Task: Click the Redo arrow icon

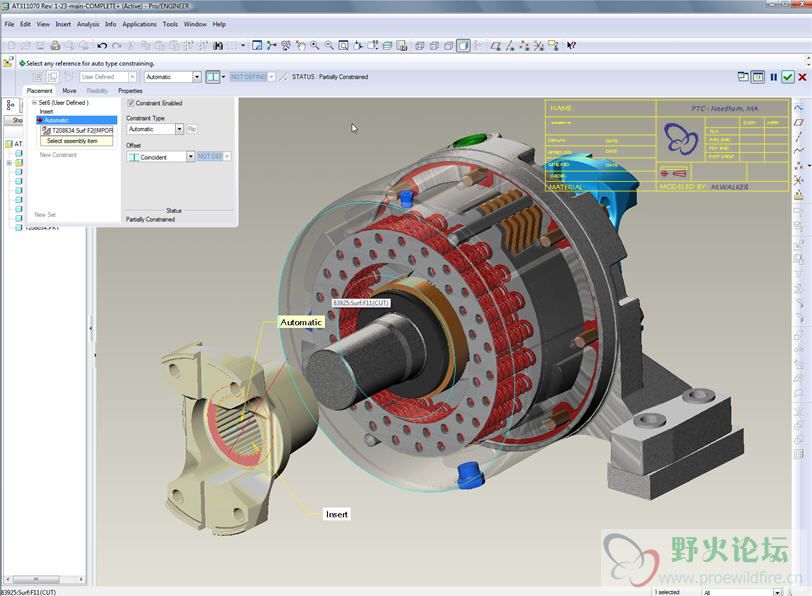Action: 117,46
